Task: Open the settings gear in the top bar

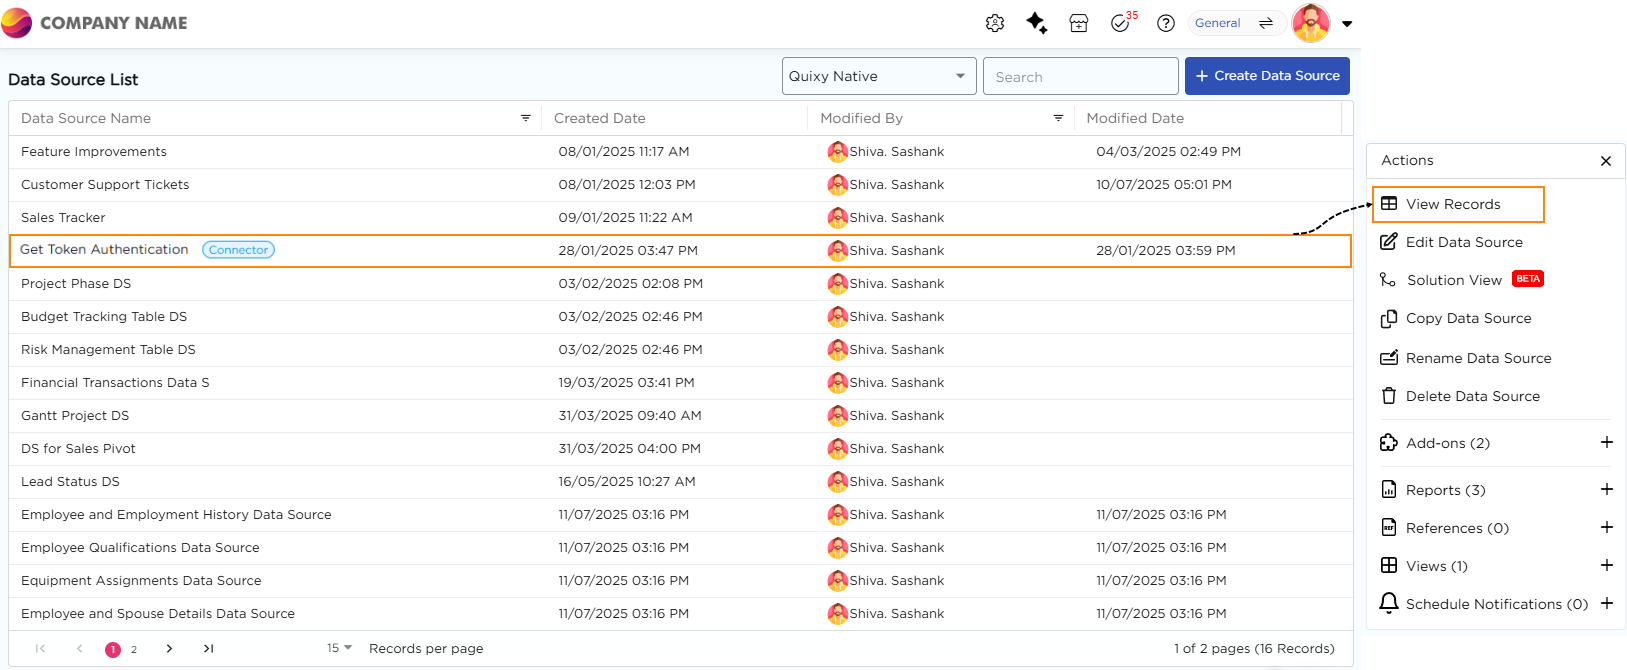Action: point(994,23)
